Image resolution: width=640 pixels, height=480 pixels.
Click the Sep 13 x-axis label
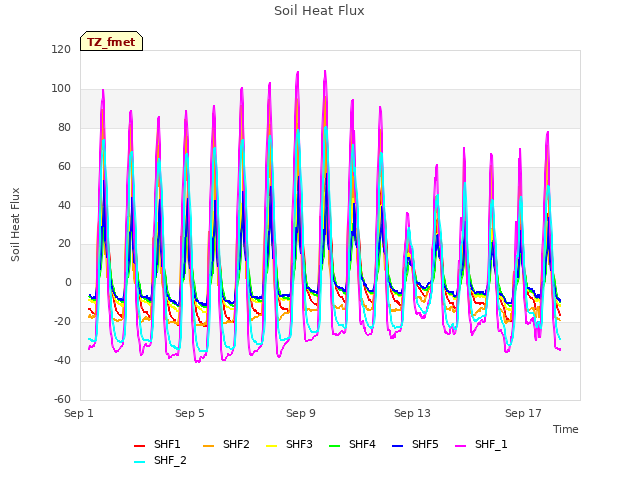click(x=412, y=413)
